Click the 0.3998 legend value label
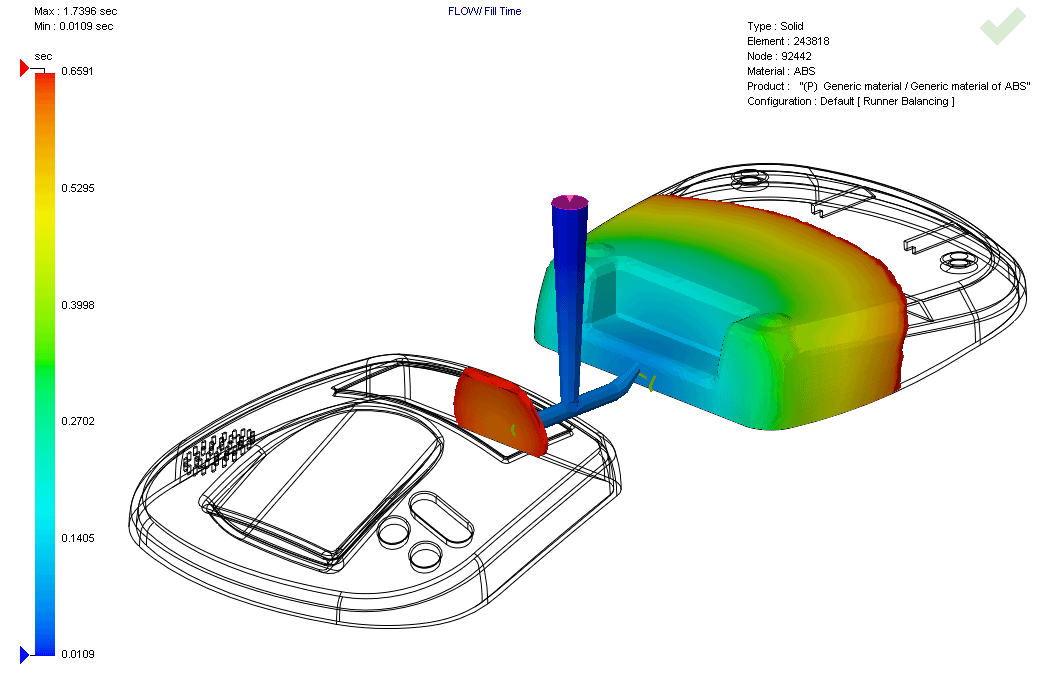 pos(79,305)
